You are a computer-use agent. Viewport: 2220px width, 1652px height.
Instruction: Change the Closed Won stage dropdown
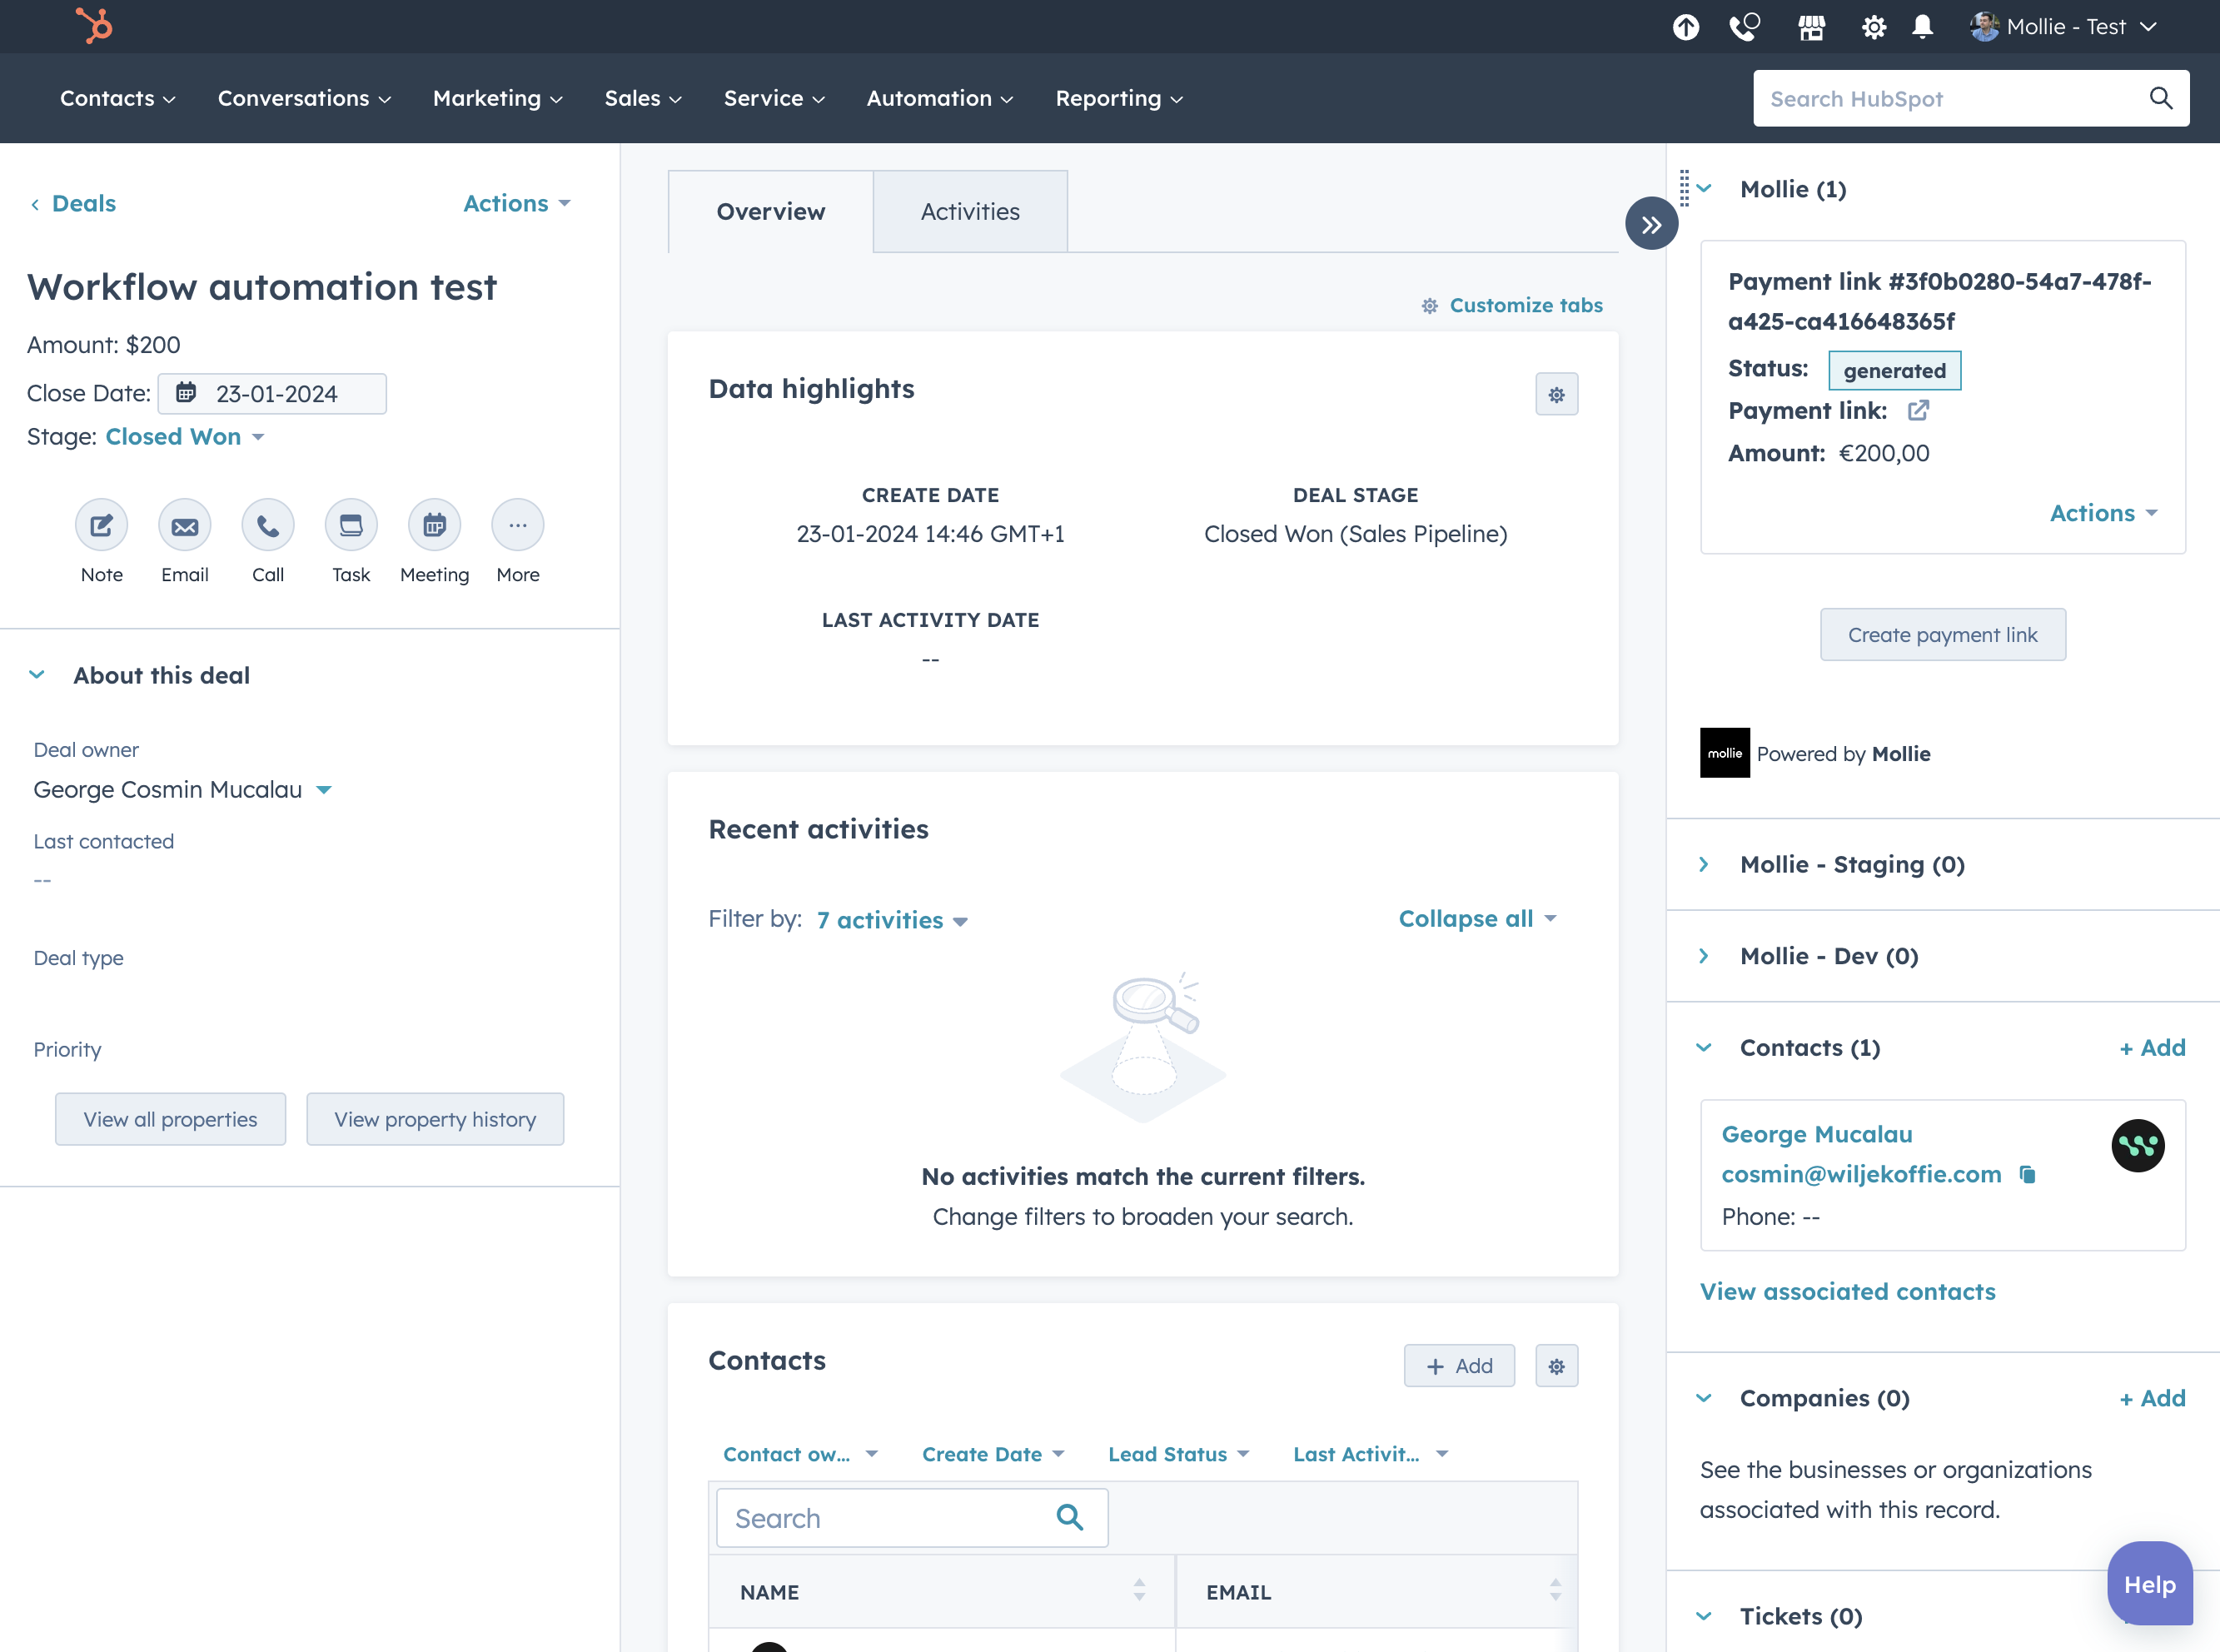pos(185,436)
